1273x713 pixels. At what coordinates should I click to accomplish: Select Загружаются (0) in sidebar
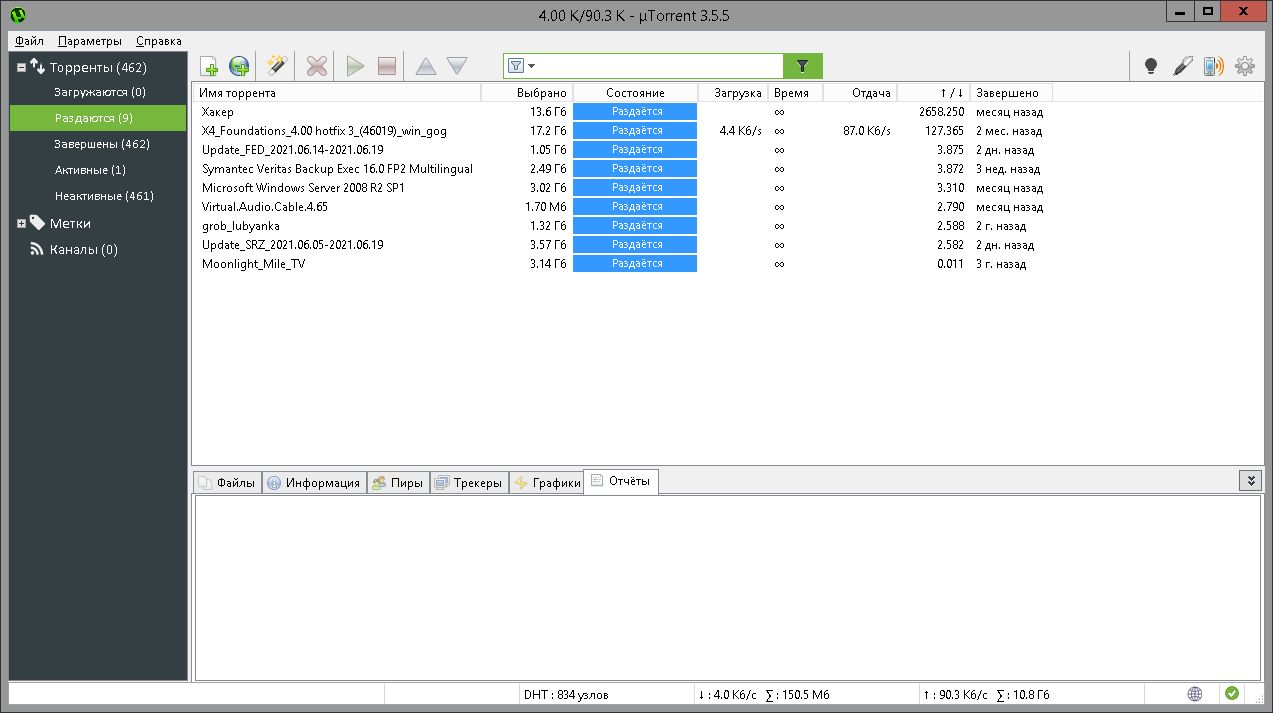[100, 92]
